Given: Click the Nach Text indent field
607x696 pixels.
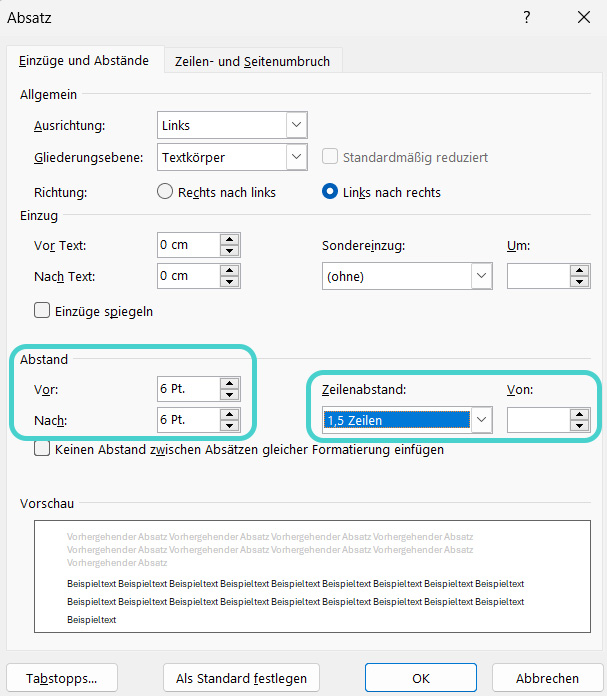Looking at the screenshot, I should point(189,276).
